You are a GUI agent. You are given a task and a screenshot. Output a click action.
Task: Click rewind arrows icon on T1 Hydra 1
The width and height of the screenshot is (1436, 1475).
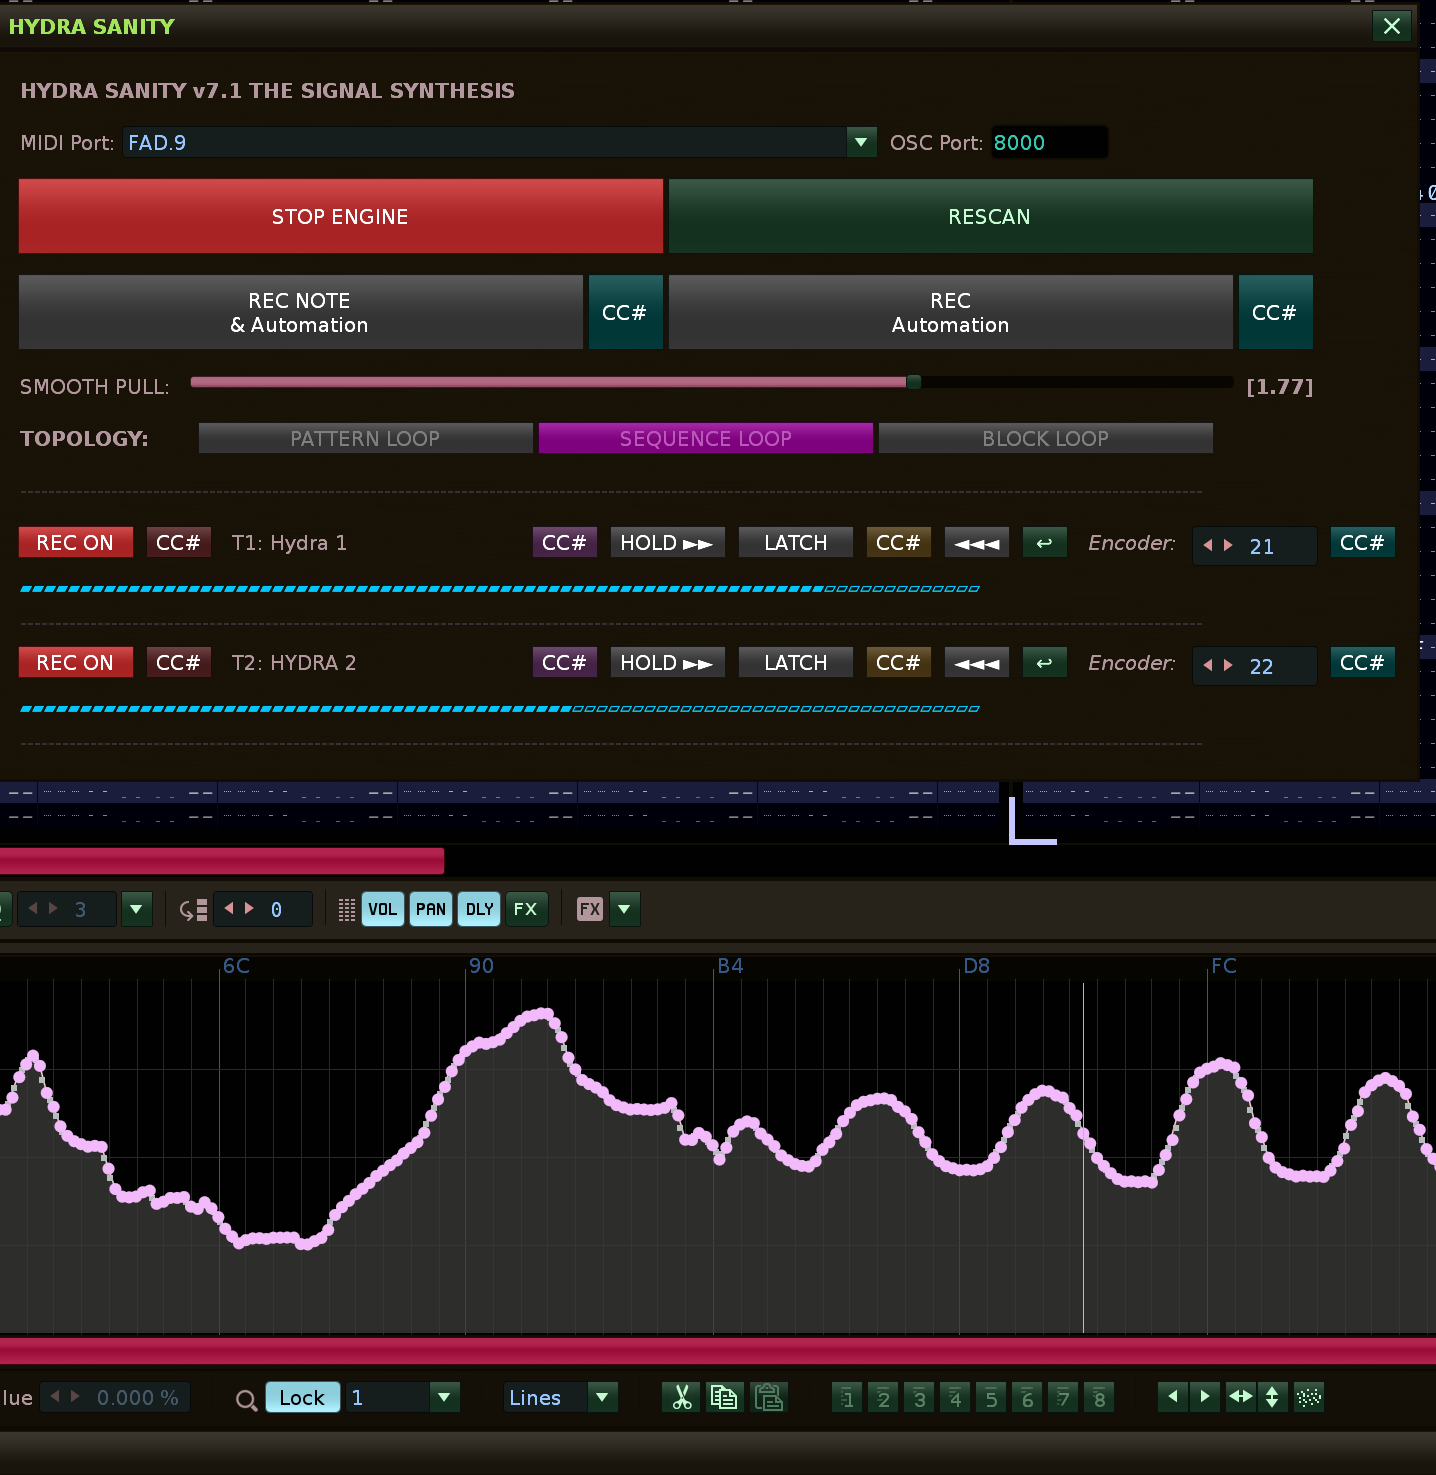click(x=976, y=543)
